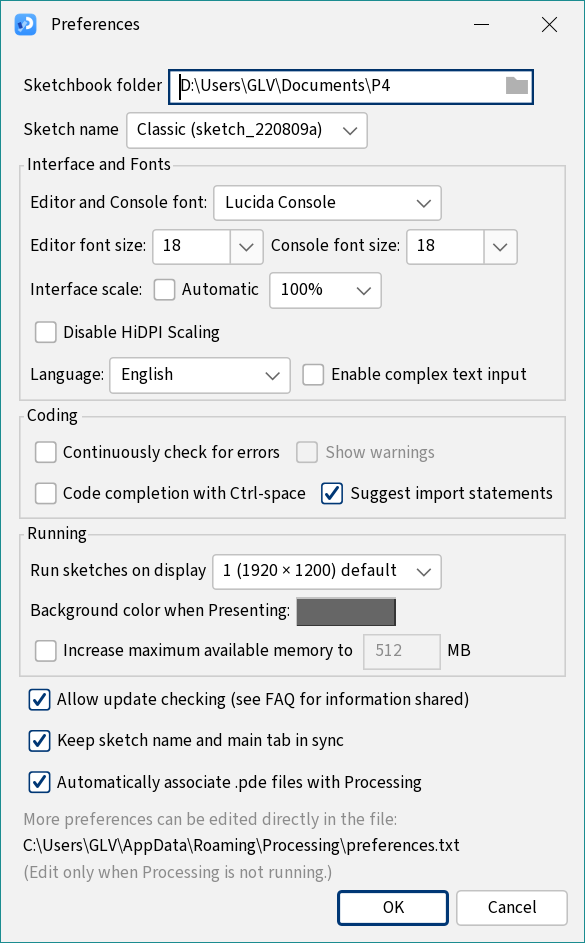Viewport: 585px width, 943px height.
Task: Enable Automatic interface scale checkbox
Action: pyautogui.click(x=164, y=290)
